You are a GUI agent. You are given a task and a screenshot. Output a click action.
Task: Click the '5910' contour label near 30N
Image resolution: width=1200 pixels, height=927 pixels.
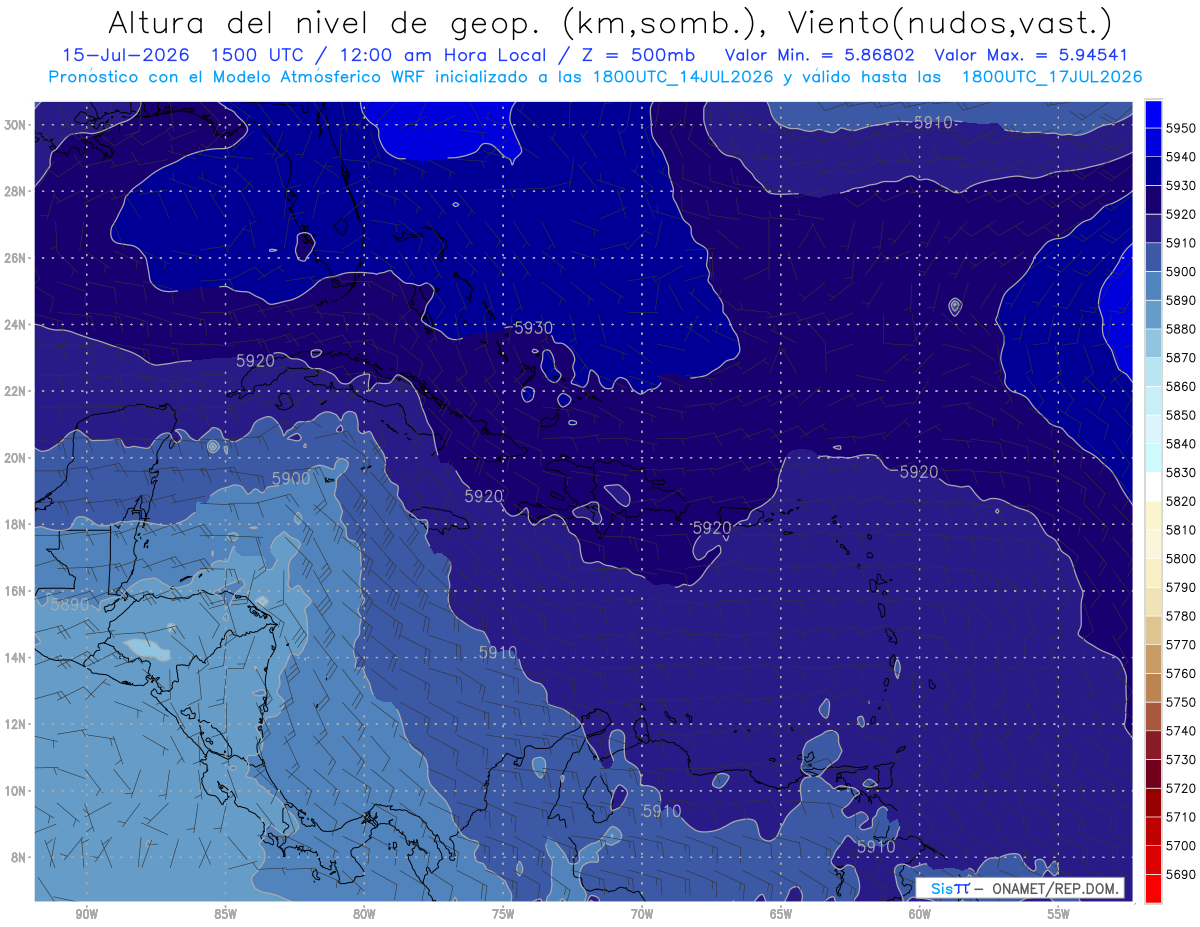point(934,123)
